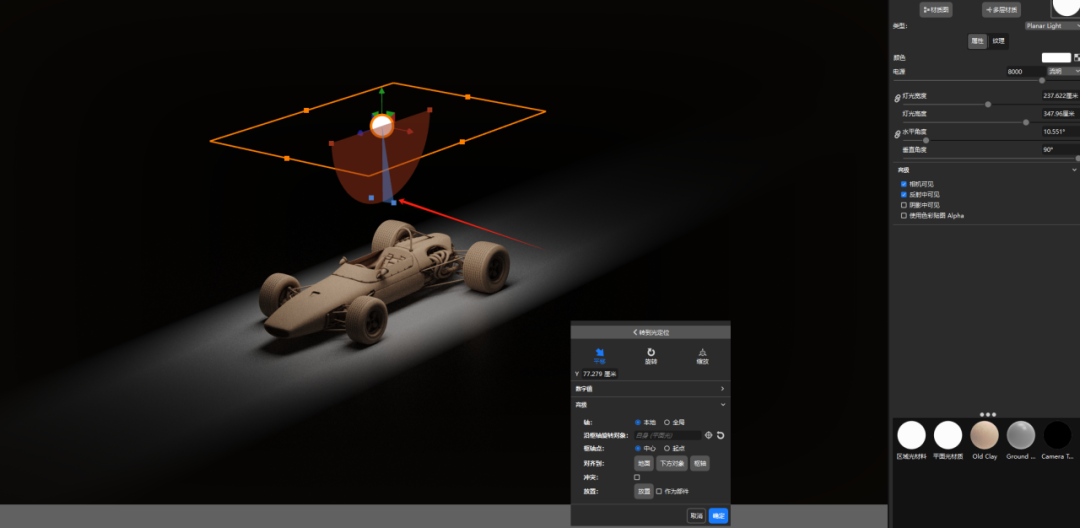
Task: Click the 下方对象 snap button
Action: 672,463
